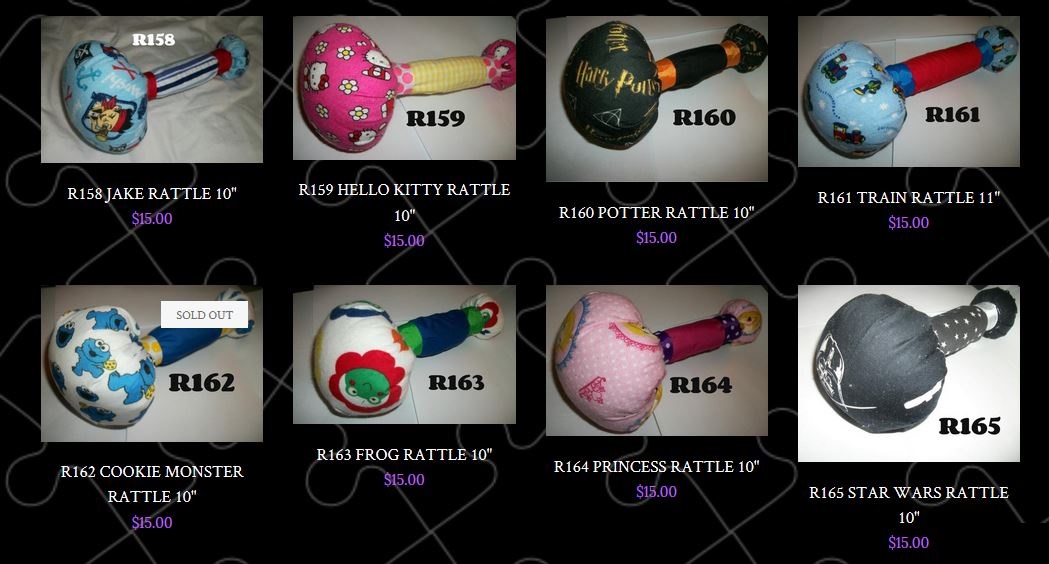1049x564 pixels.
Task: Click the $15.00 price under Jake rattle
Action: tap(152, 219)
